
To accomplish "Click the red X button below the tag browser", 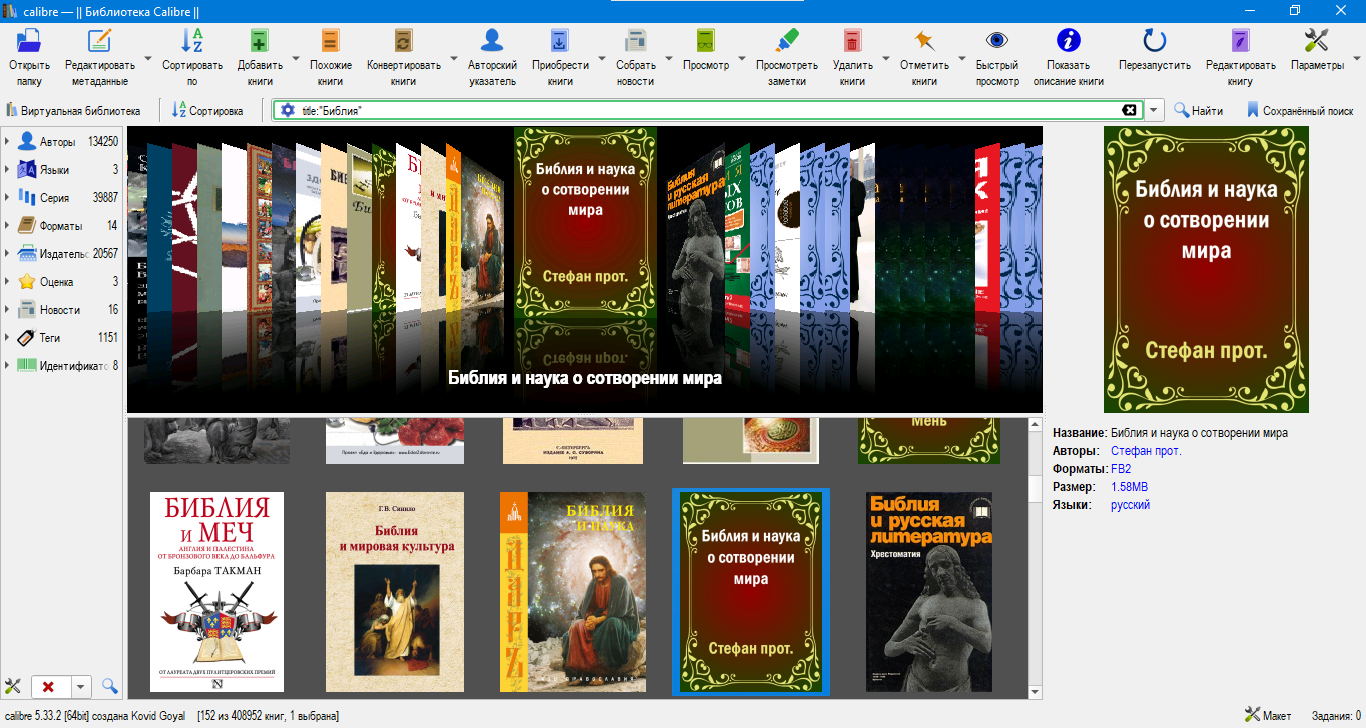I will pos(49,686).
